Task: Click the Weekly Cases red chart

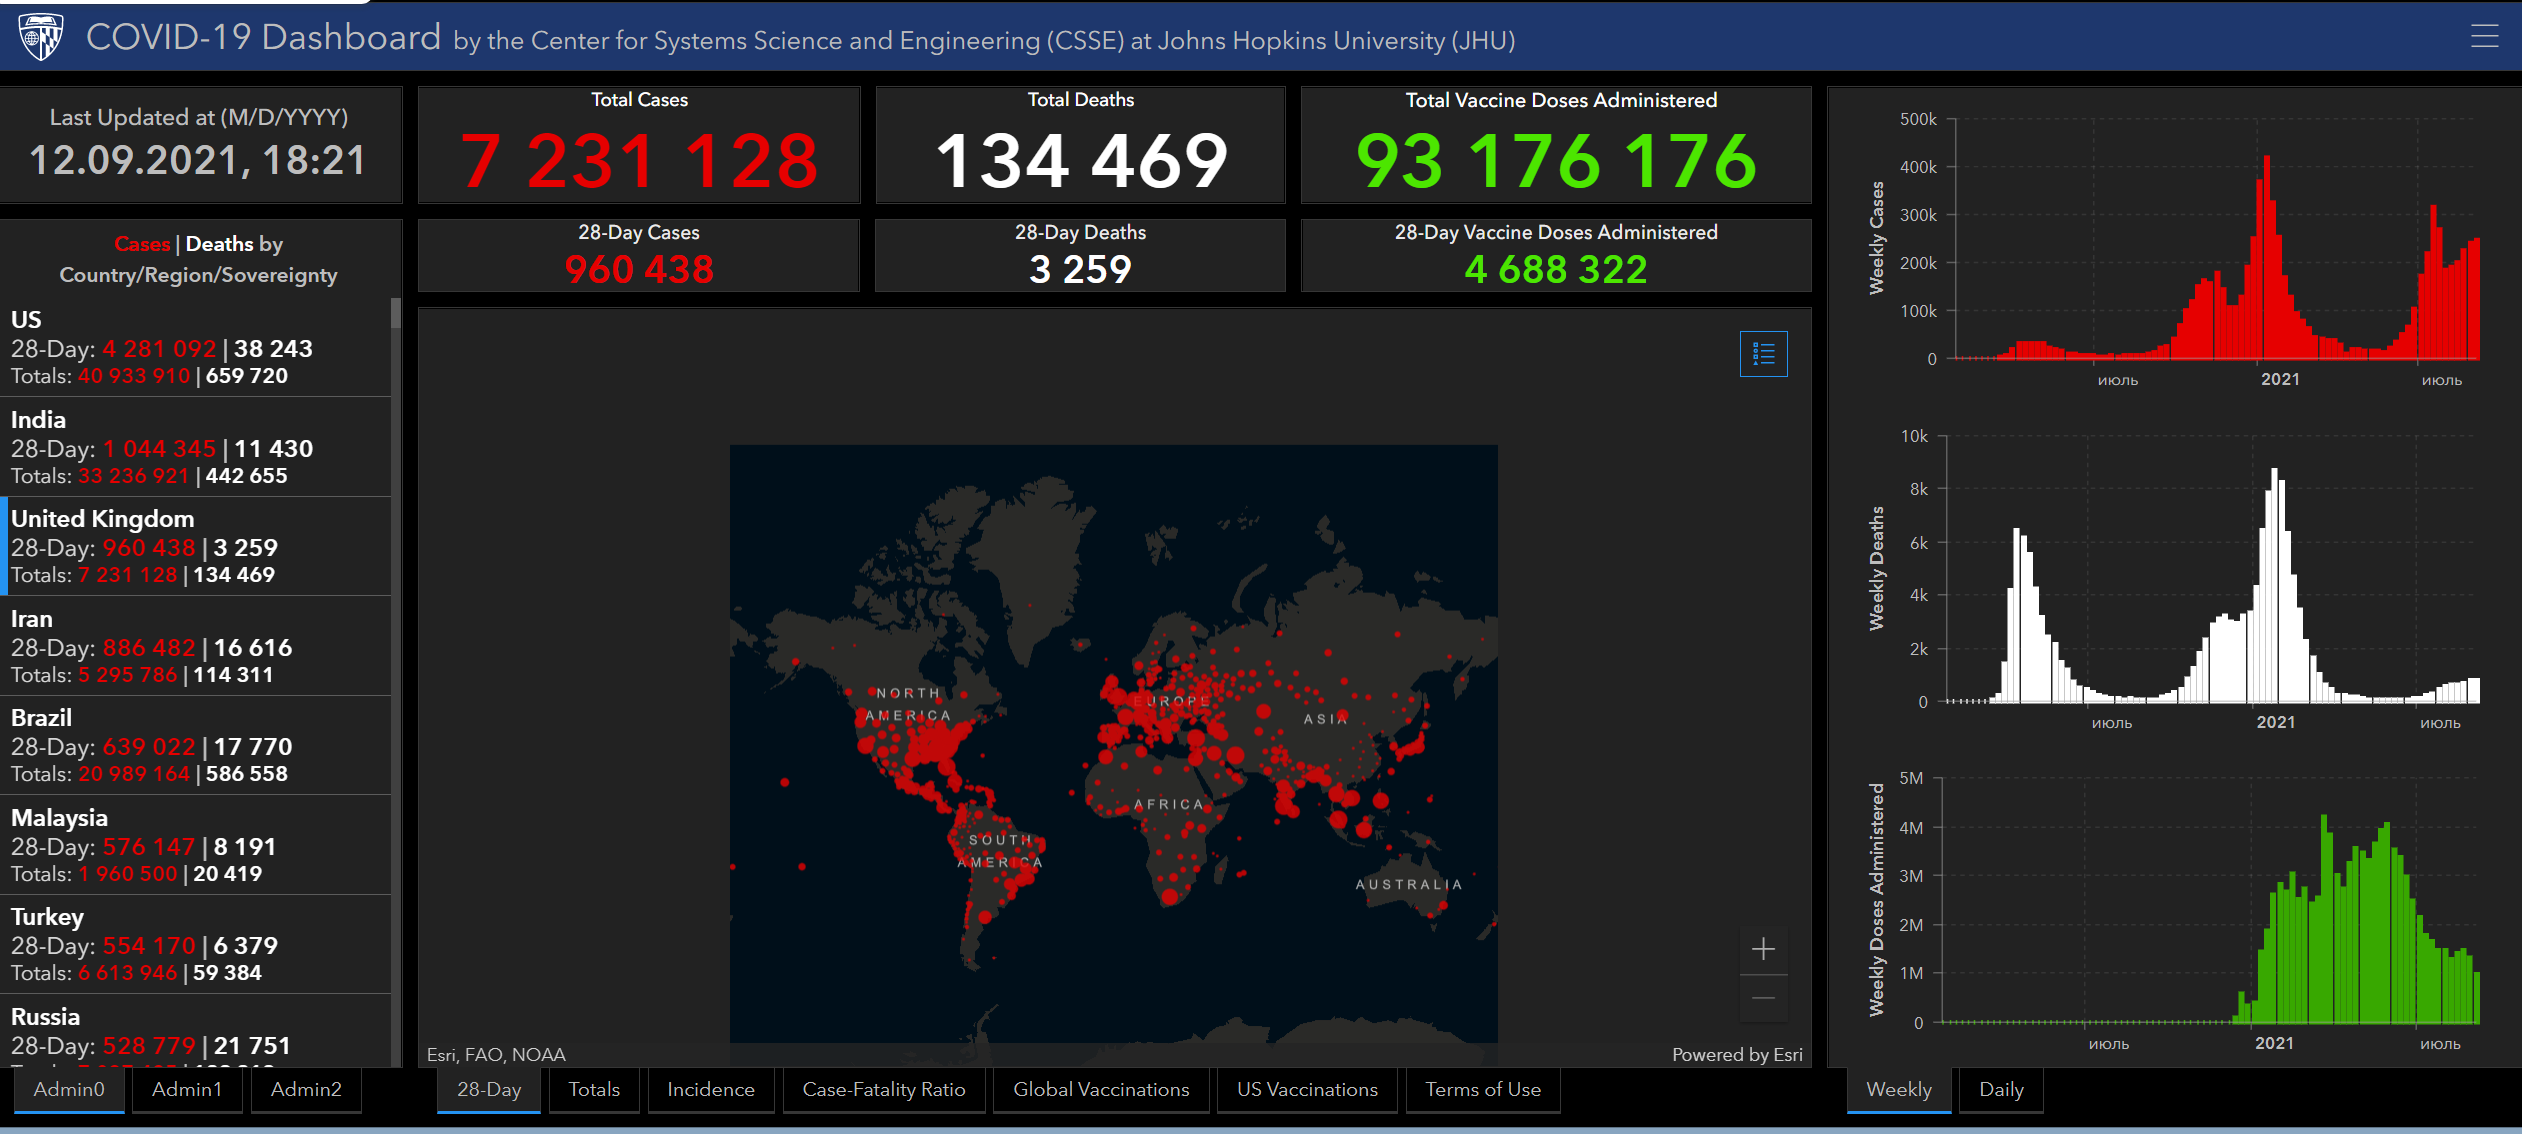Action: click(2216, 240)
